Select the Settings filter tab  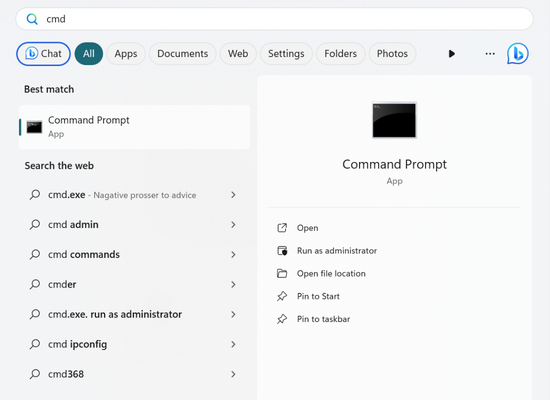click(x=286, y=54)
